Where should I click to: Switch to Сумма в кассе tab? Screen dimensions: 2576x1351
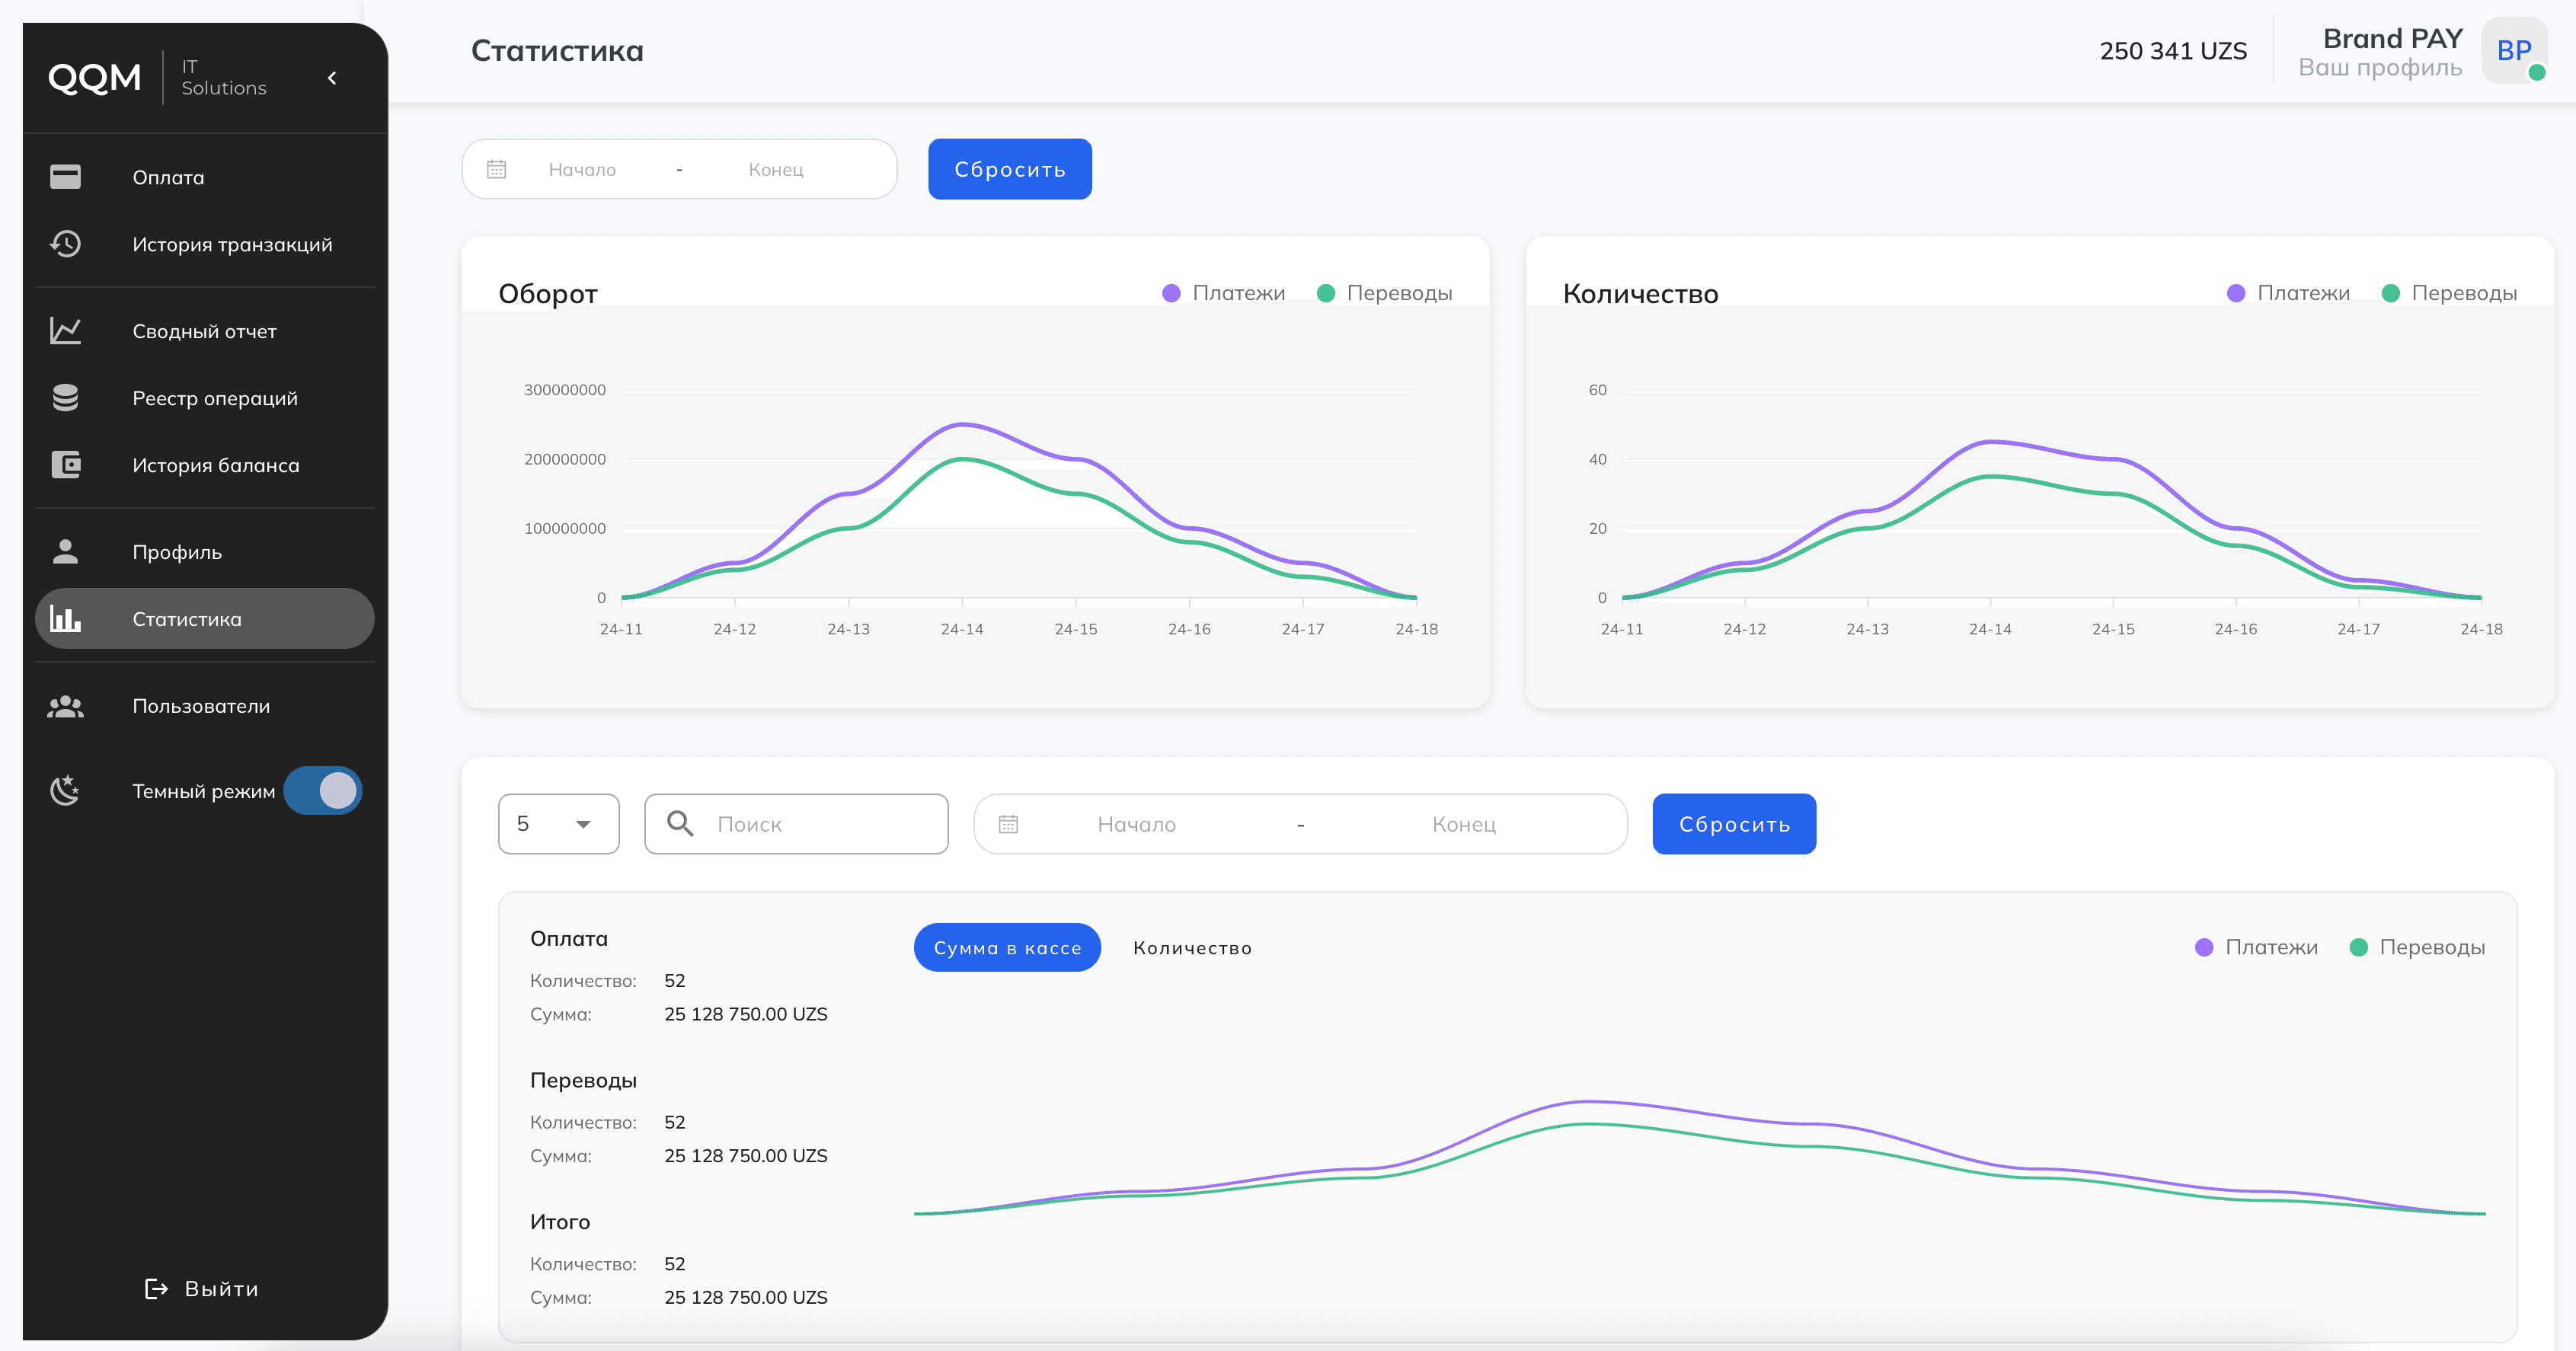[x=1006, y=947]
